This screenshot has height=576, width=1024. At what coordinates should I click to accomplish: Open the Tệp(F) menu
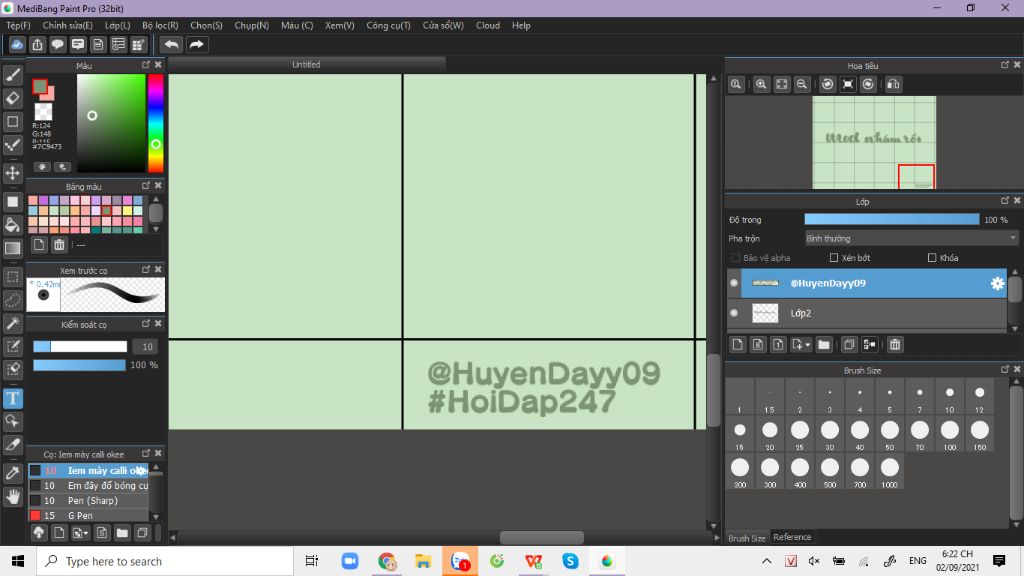click(18, 25)
